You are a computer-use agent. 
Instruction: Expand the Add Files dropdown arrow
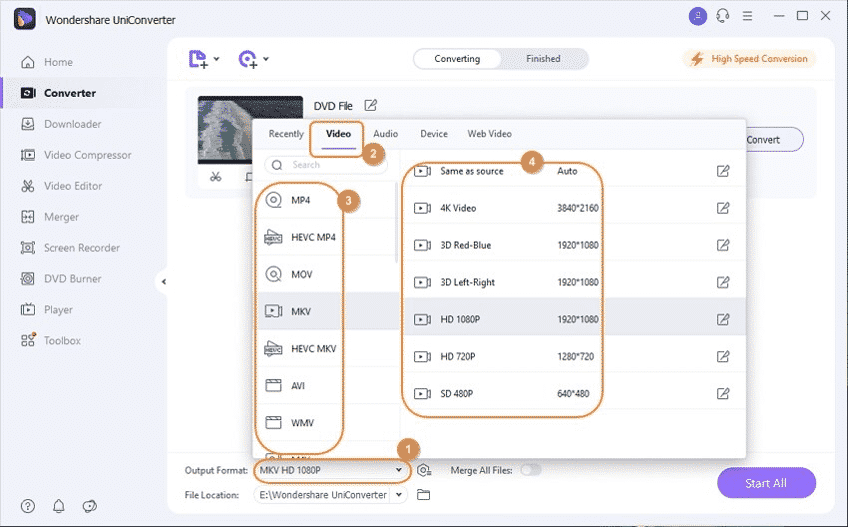[x=217, y=58]
